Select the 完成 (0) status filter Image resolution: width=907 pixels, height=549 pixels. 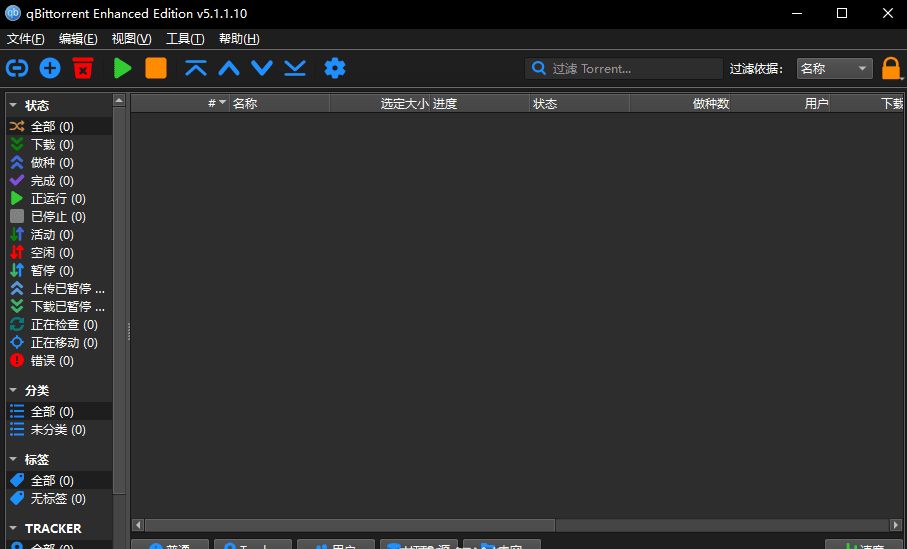tap(60, 180)
